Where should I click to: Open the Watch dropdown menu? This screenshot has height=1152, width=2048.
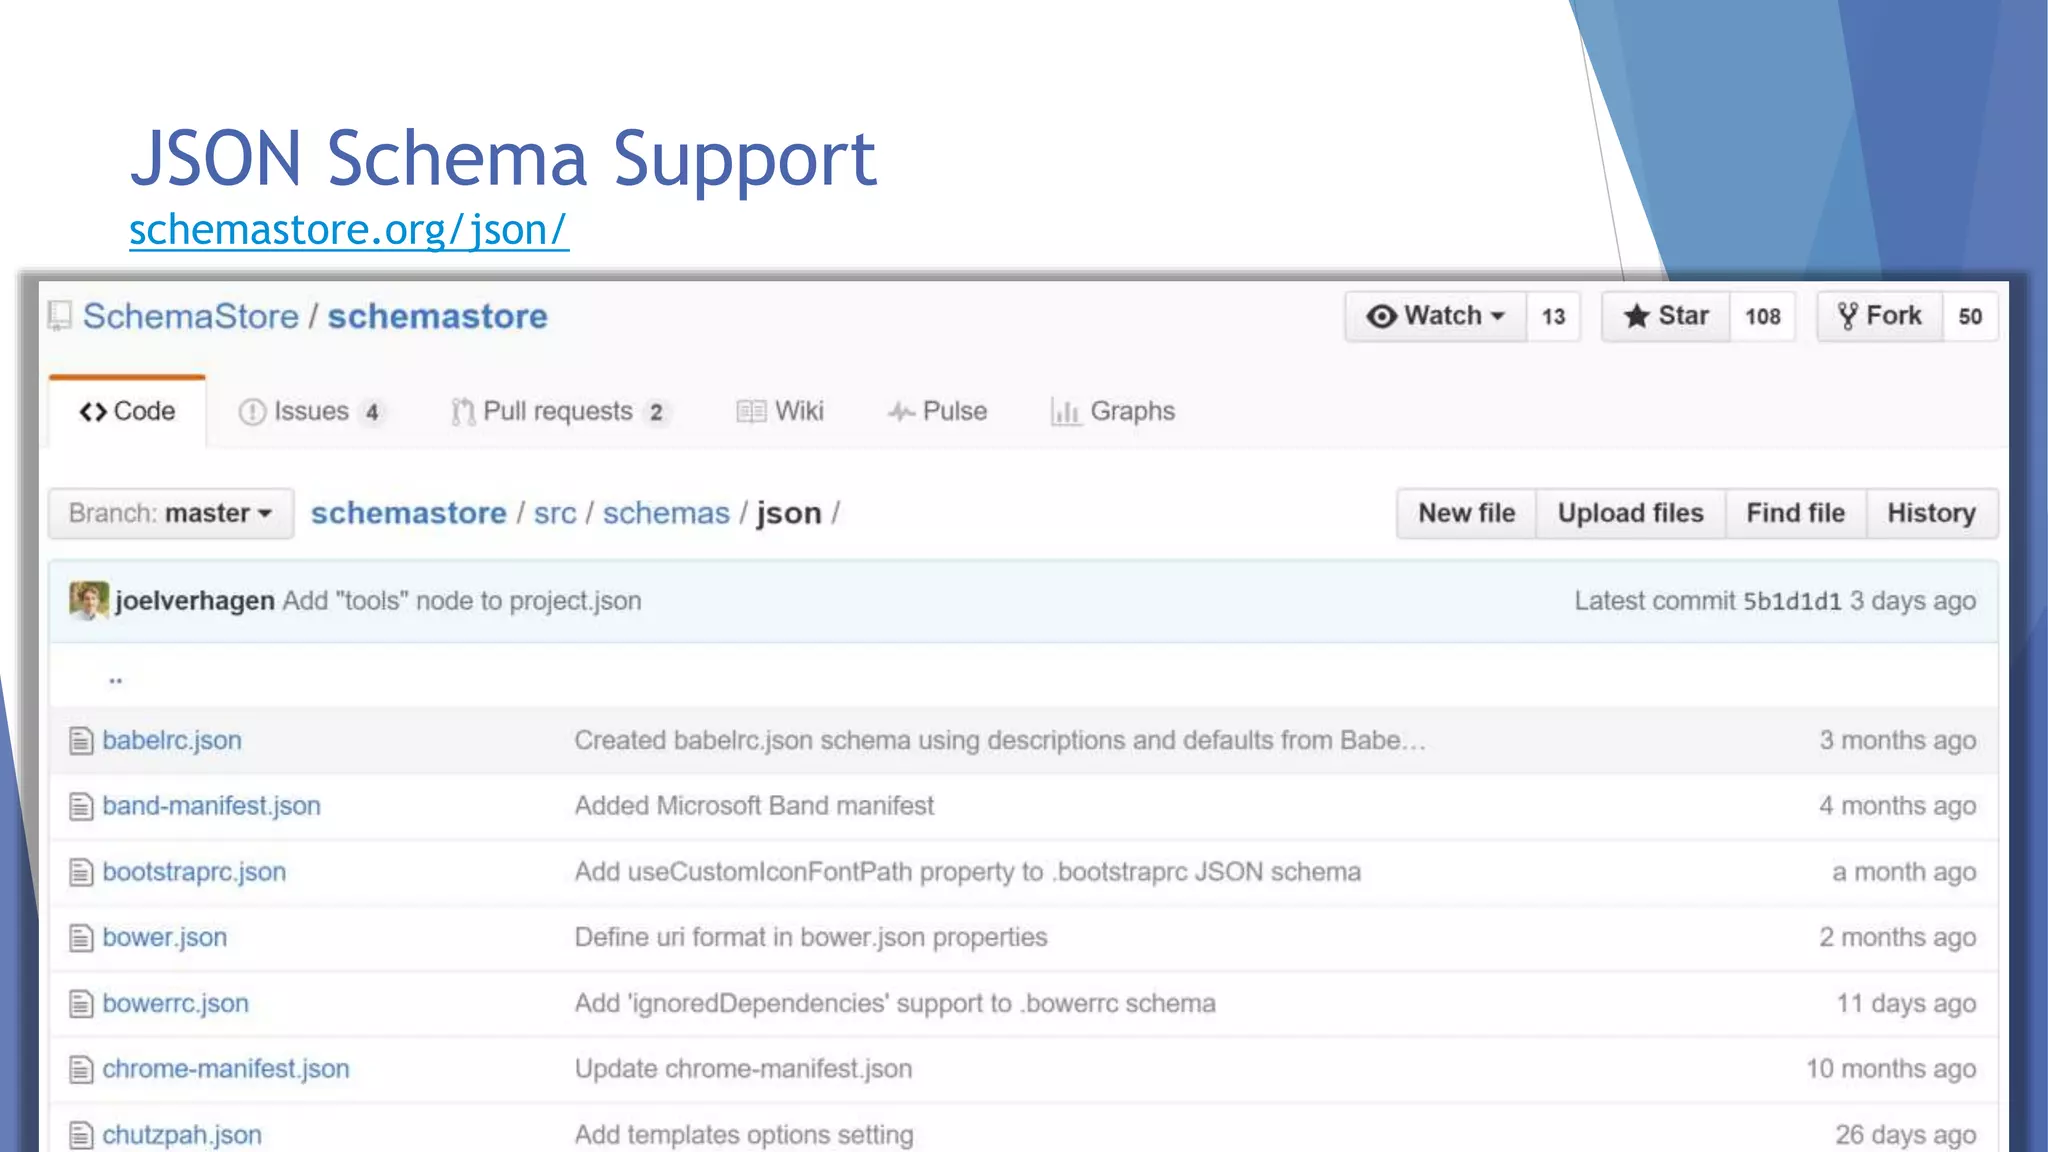pos(1435,316)
